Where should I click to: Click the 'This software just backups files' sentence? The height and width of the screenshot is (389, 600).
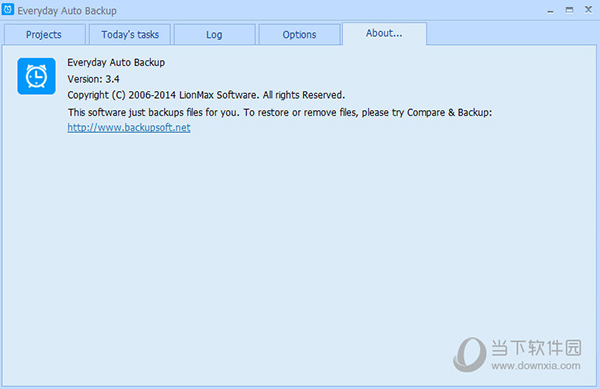click(x=280, y=112)
